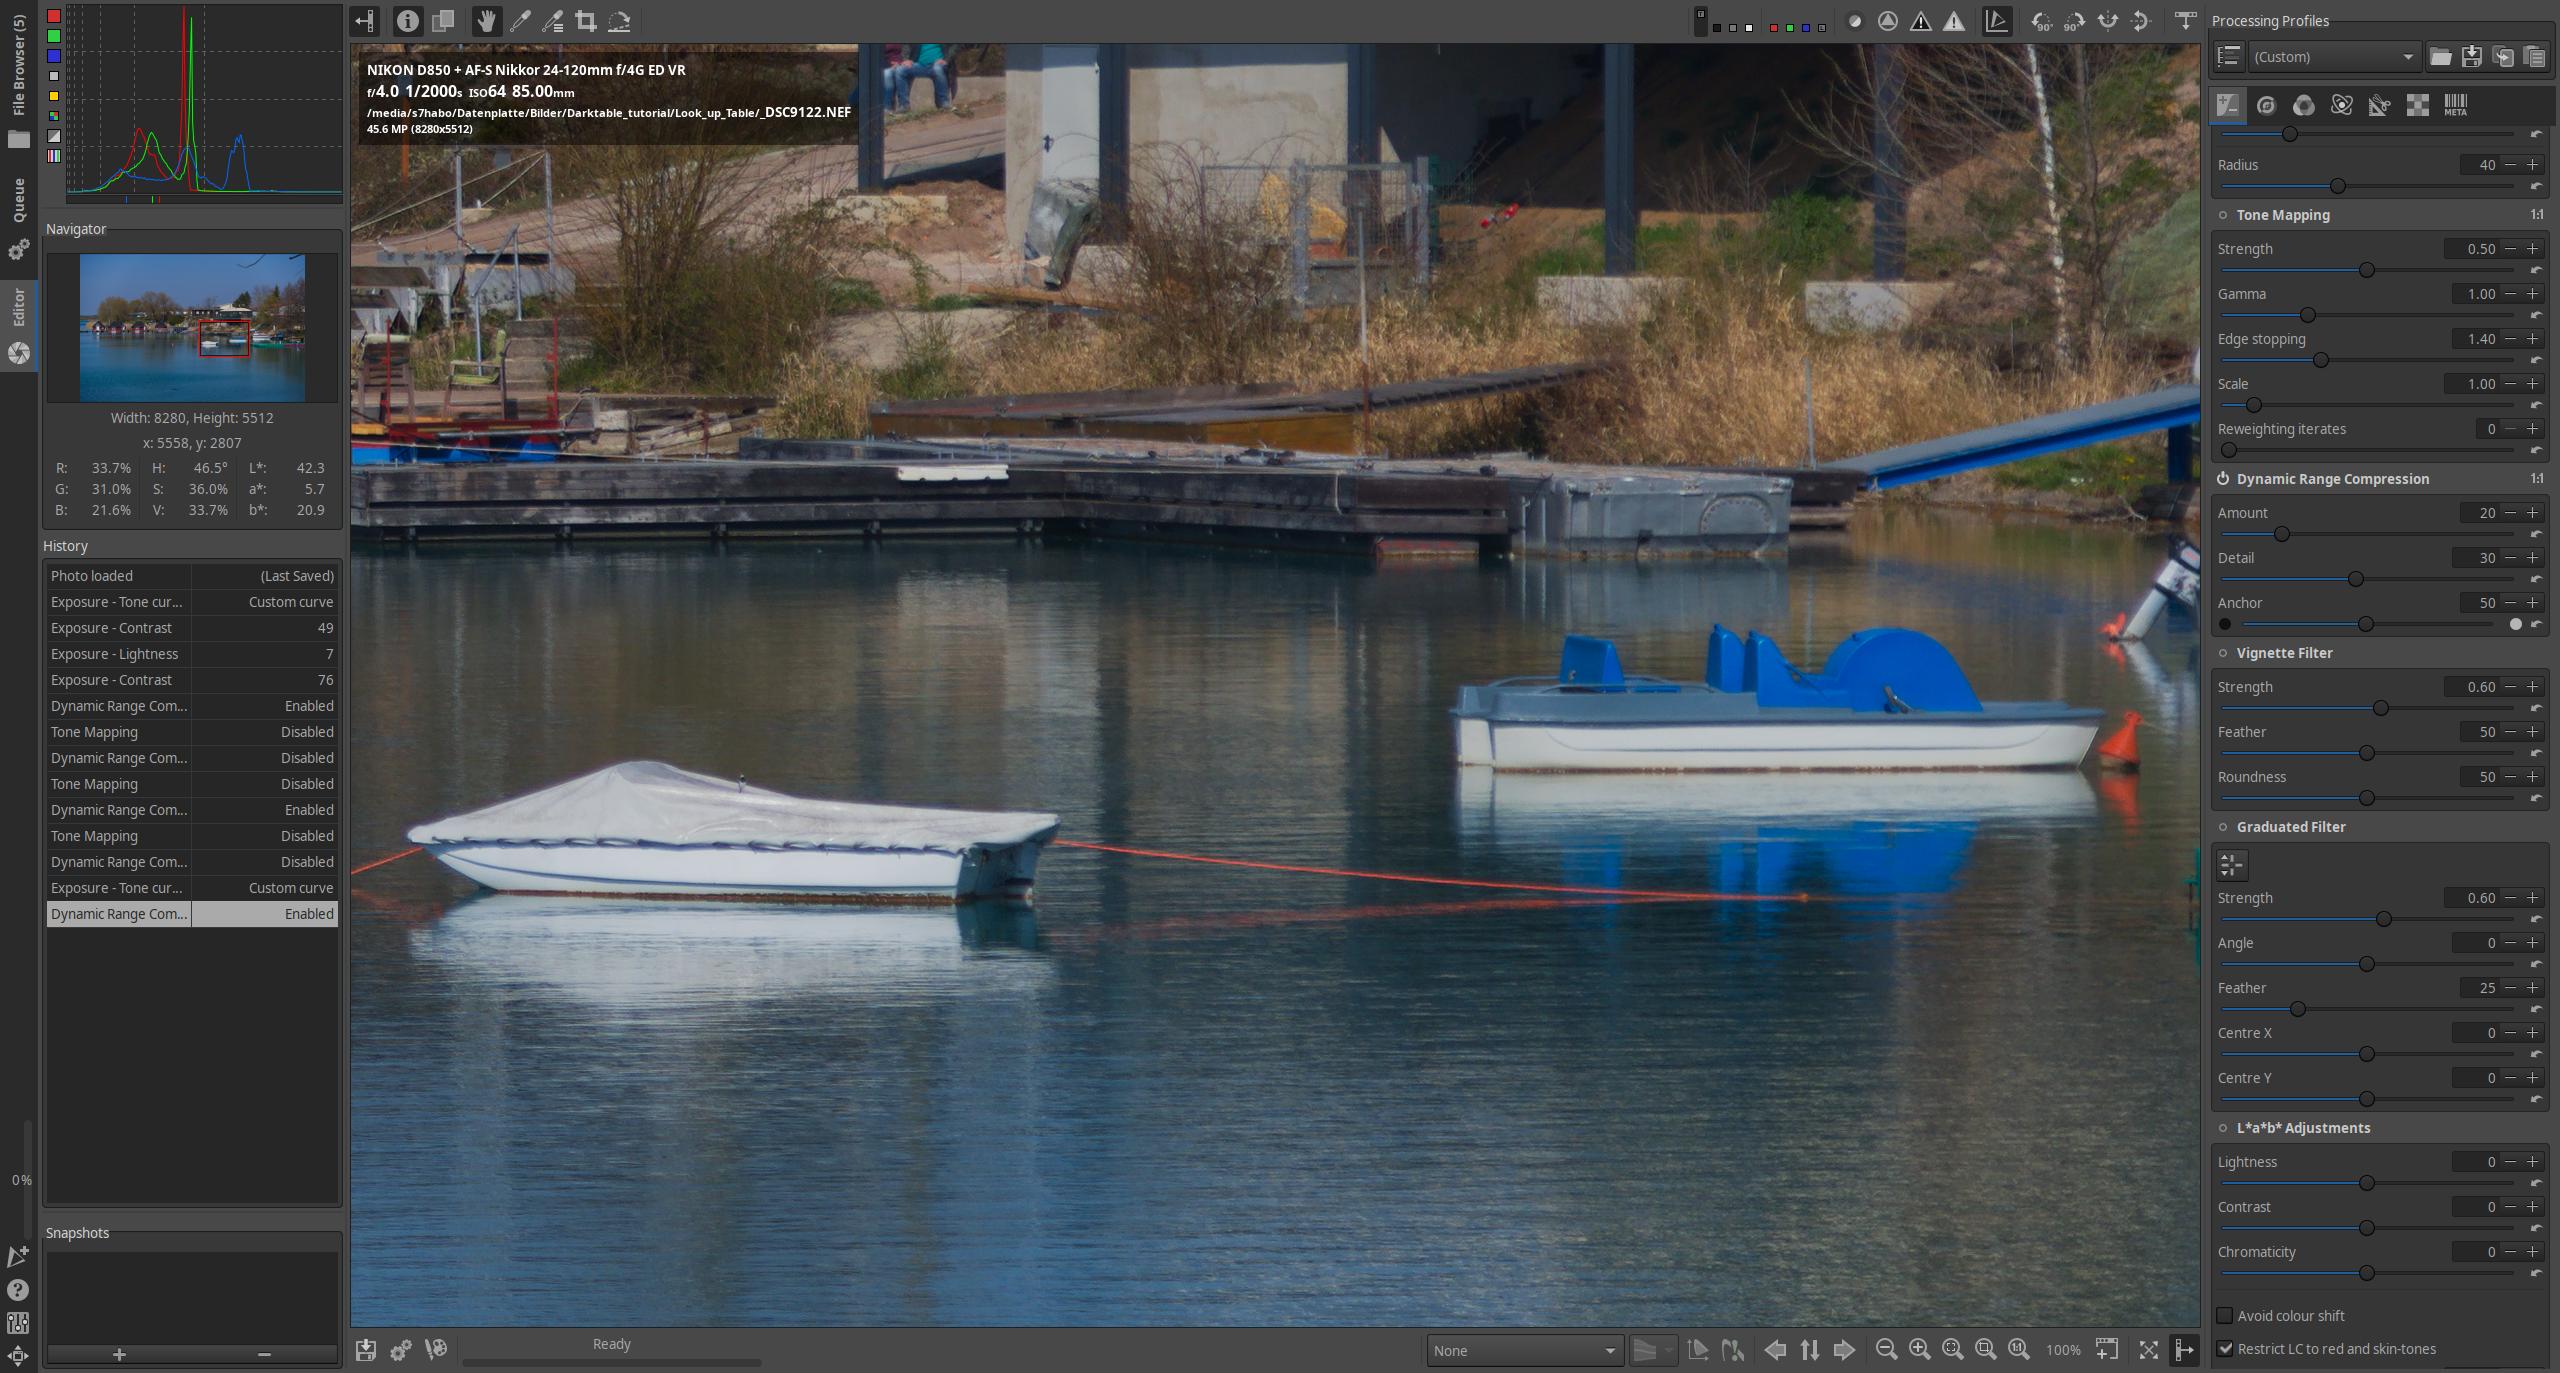Expand the Vignette Filter section
Screen dimensions: 2560x1373
[x=2284, y=653]
